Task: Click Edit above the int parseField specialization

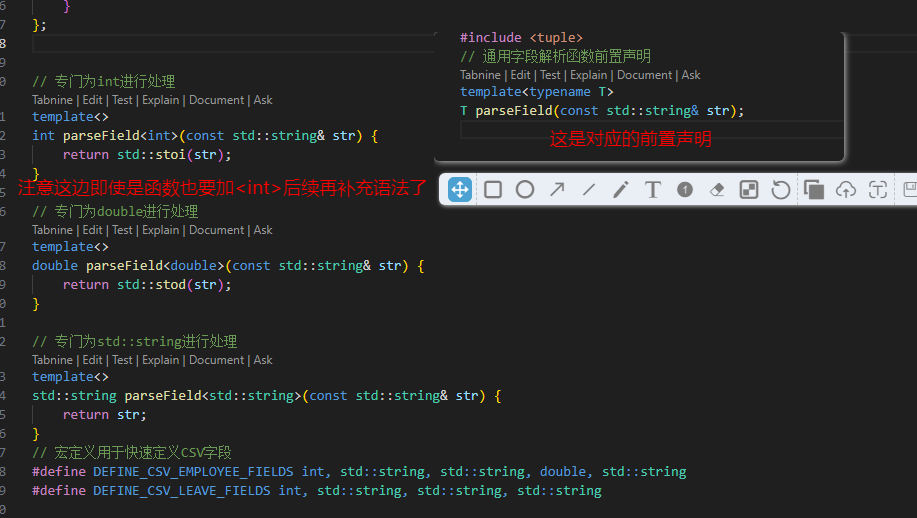Action: [x=92, y=100]
